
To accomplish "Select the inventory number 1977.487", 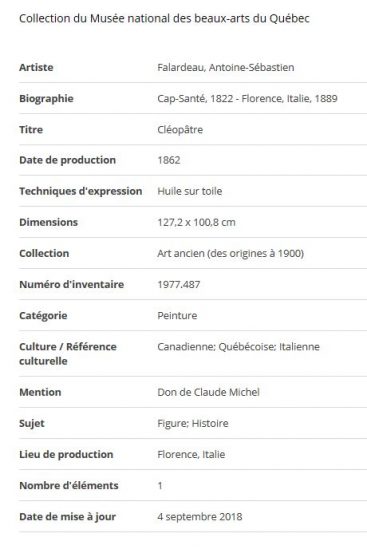I will point(179,284).
